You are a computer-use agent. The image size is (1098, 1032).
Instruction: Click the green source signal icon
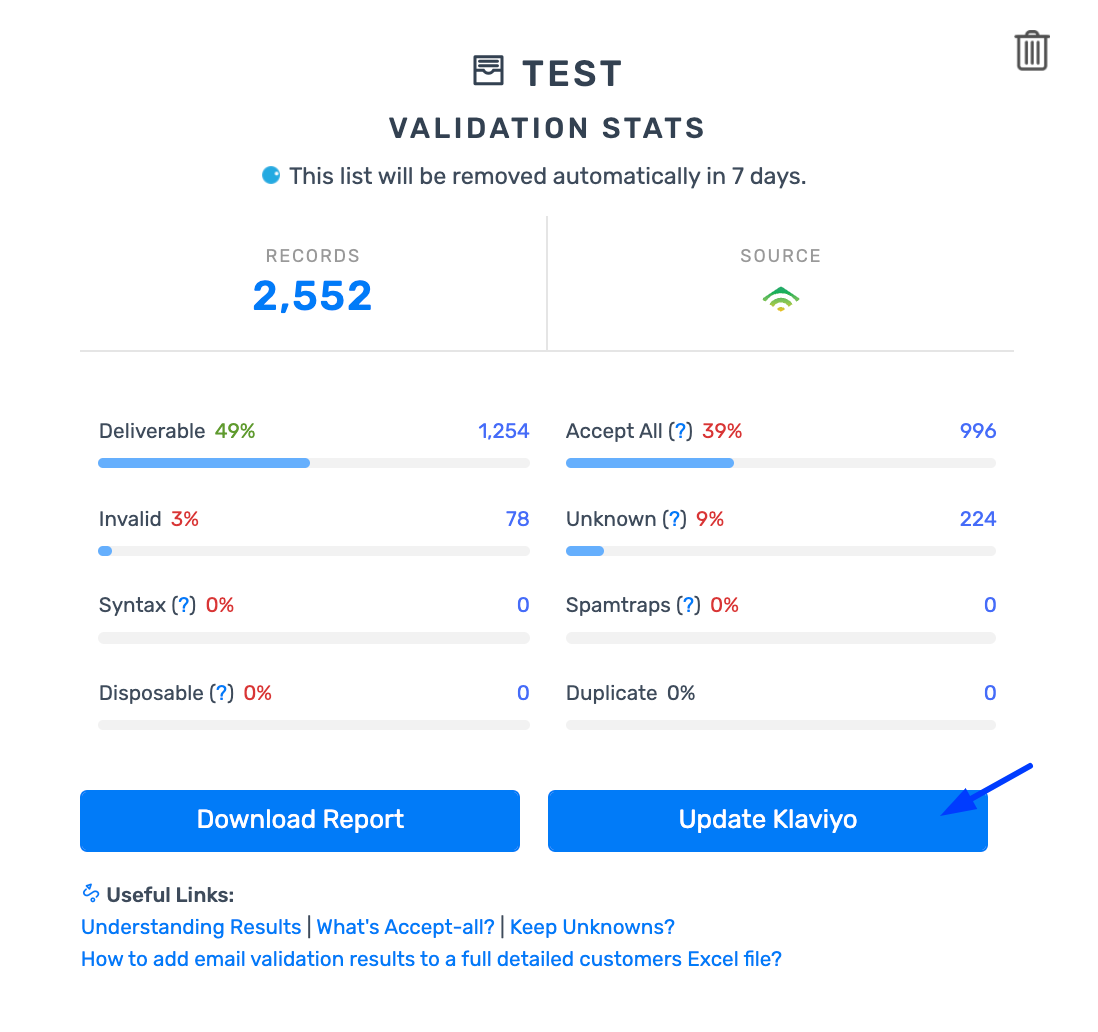pos(781,299)
